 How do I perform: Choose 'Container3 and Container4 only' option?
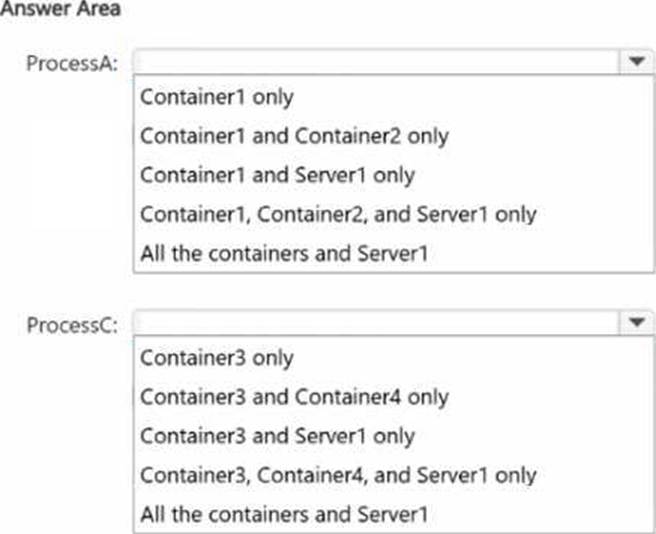[x=294, y=397]
